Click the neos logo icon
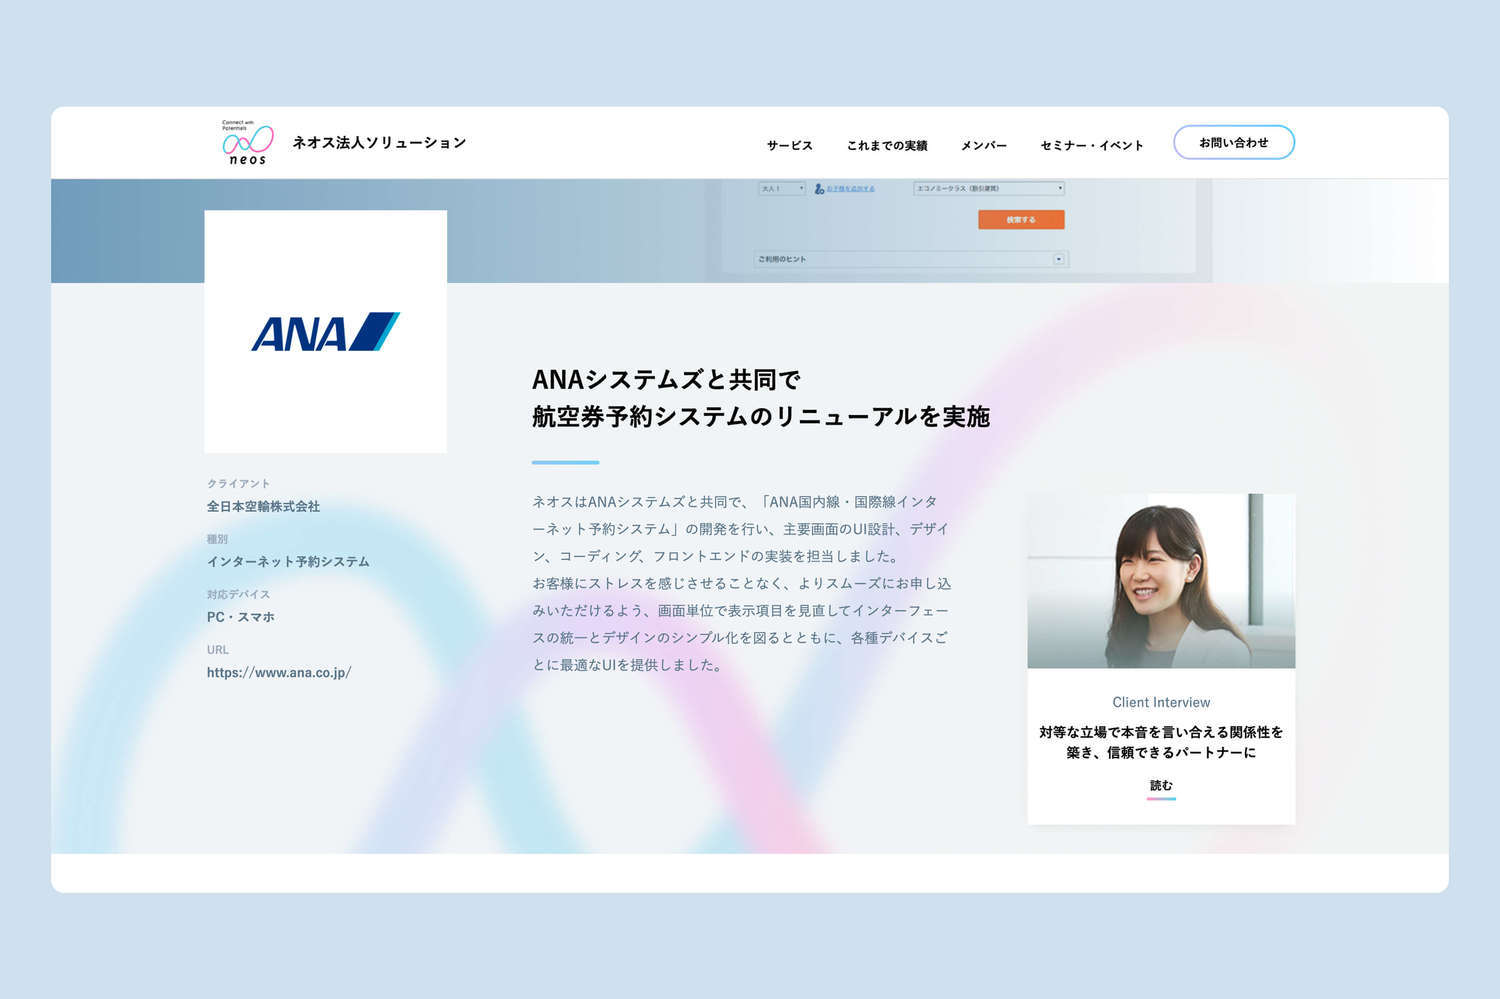The width and height of the screenshot is (1500, 999). (248, 143)
